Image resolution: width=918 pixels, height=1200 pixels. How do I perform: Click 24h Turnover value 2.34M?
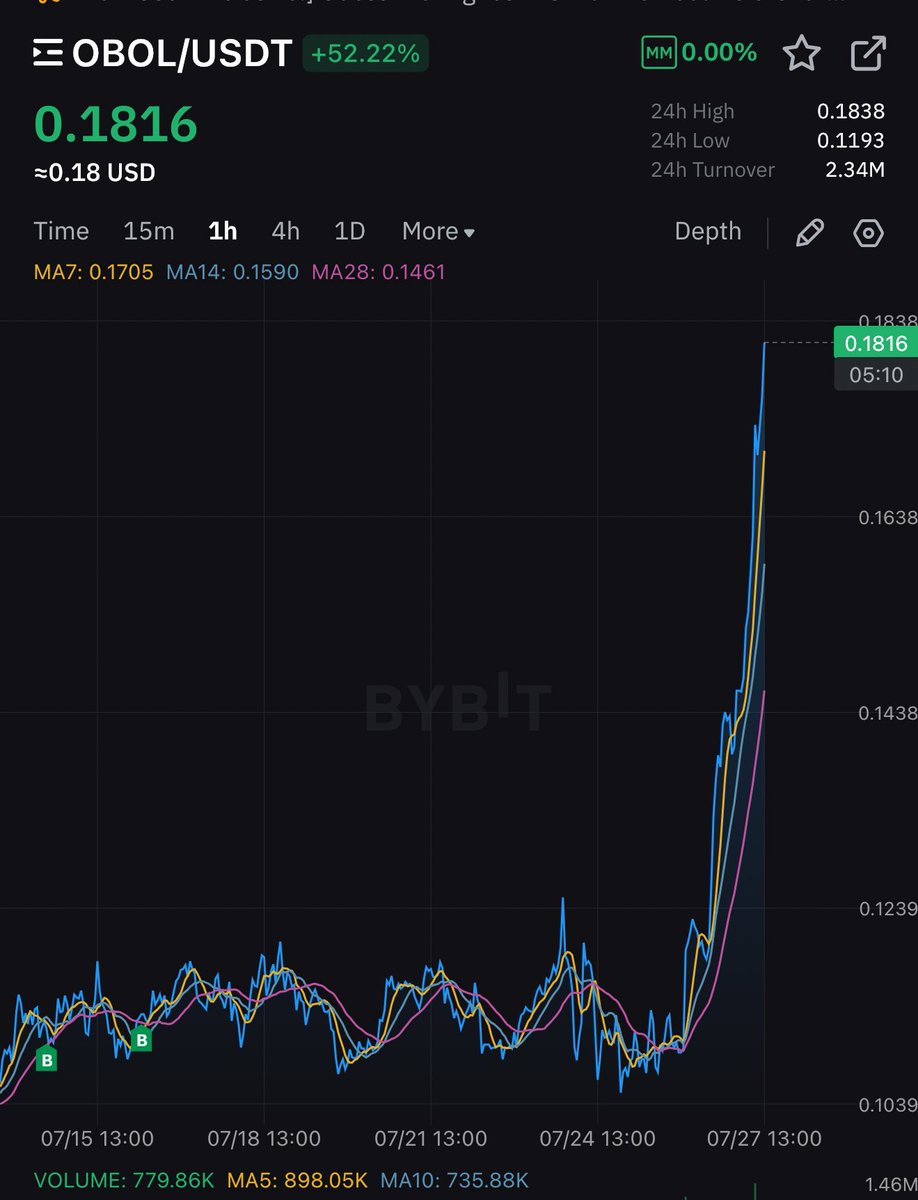[855, 170]
